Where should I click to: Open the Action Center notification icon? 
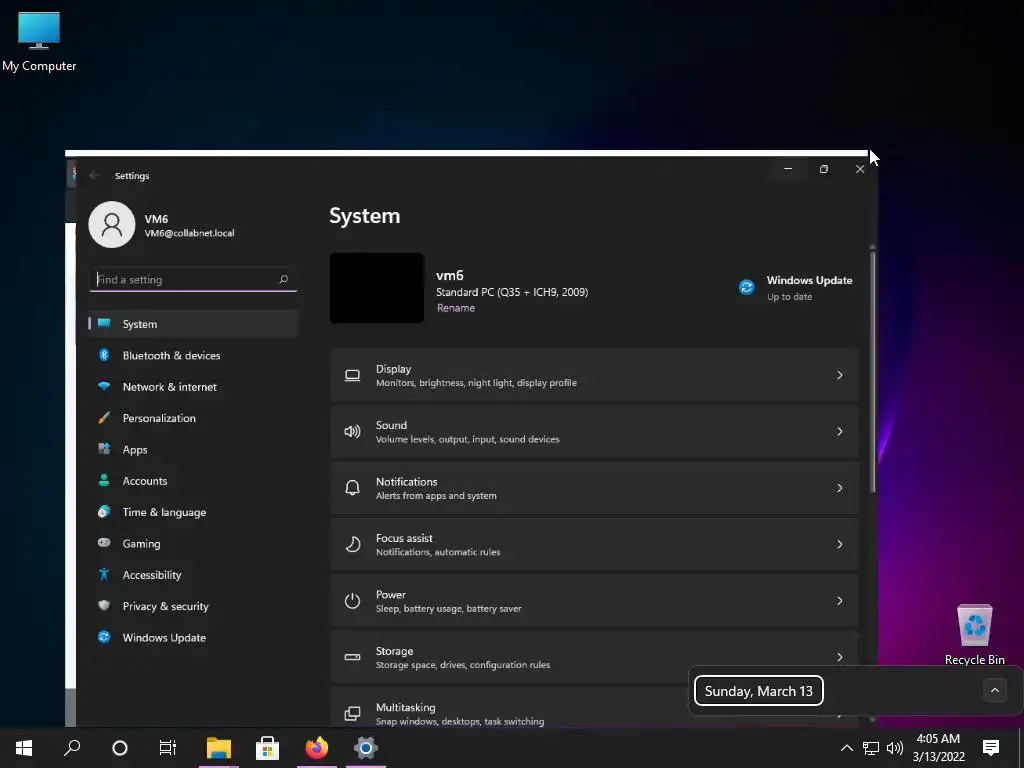click(x=991, y=748)
